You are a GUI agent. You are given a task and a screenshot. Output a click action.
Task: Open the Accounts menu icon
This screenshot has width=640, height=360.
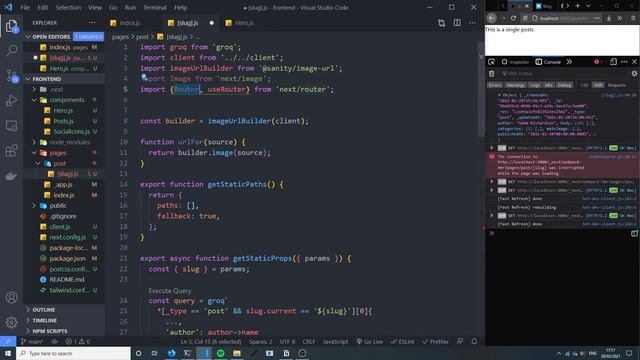11,298
